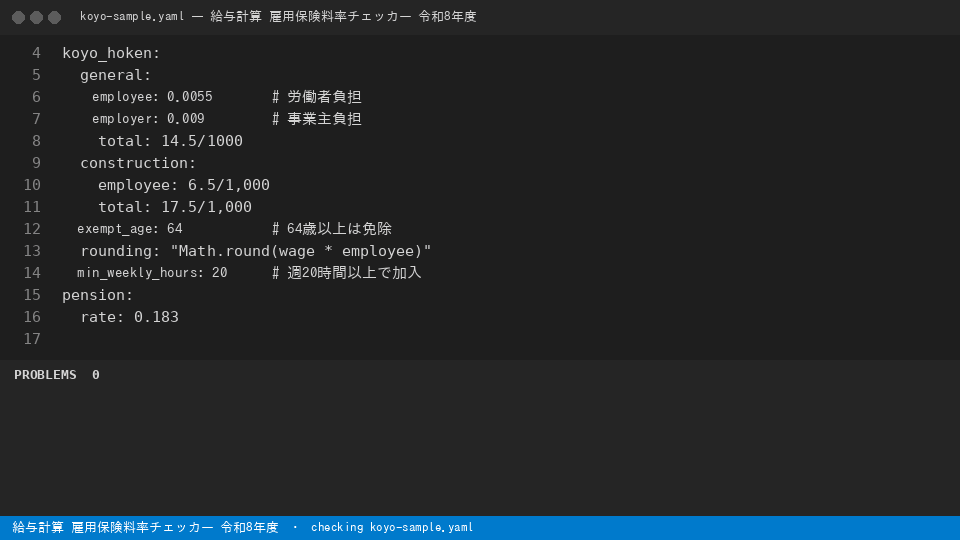
Task: Click the 労働者負担 comment
Action: pos(317,97)
